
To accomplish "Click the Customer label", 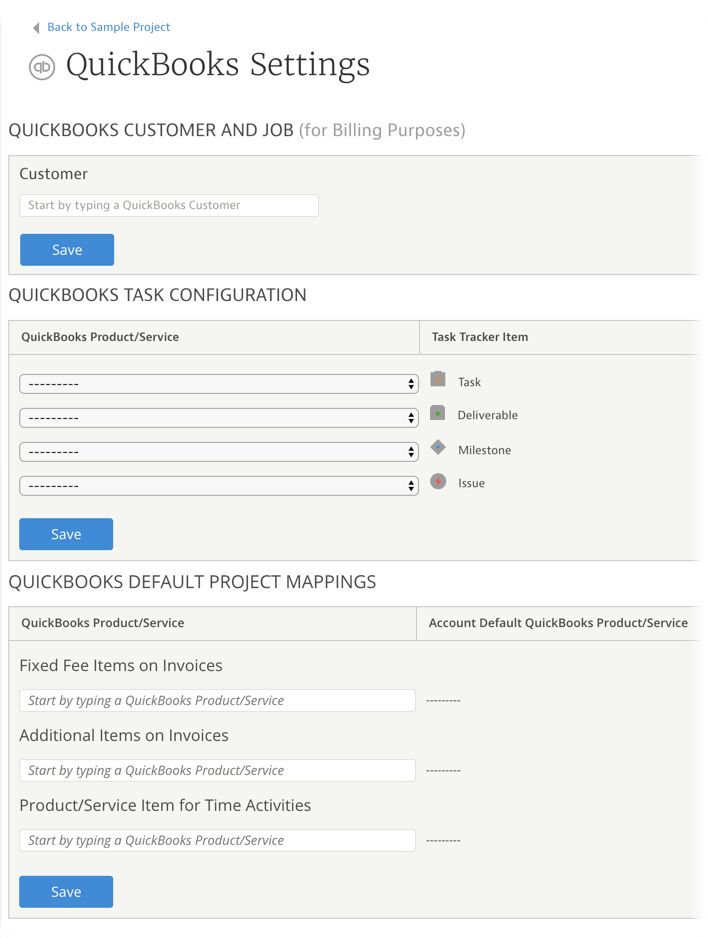I will (53, 174).
